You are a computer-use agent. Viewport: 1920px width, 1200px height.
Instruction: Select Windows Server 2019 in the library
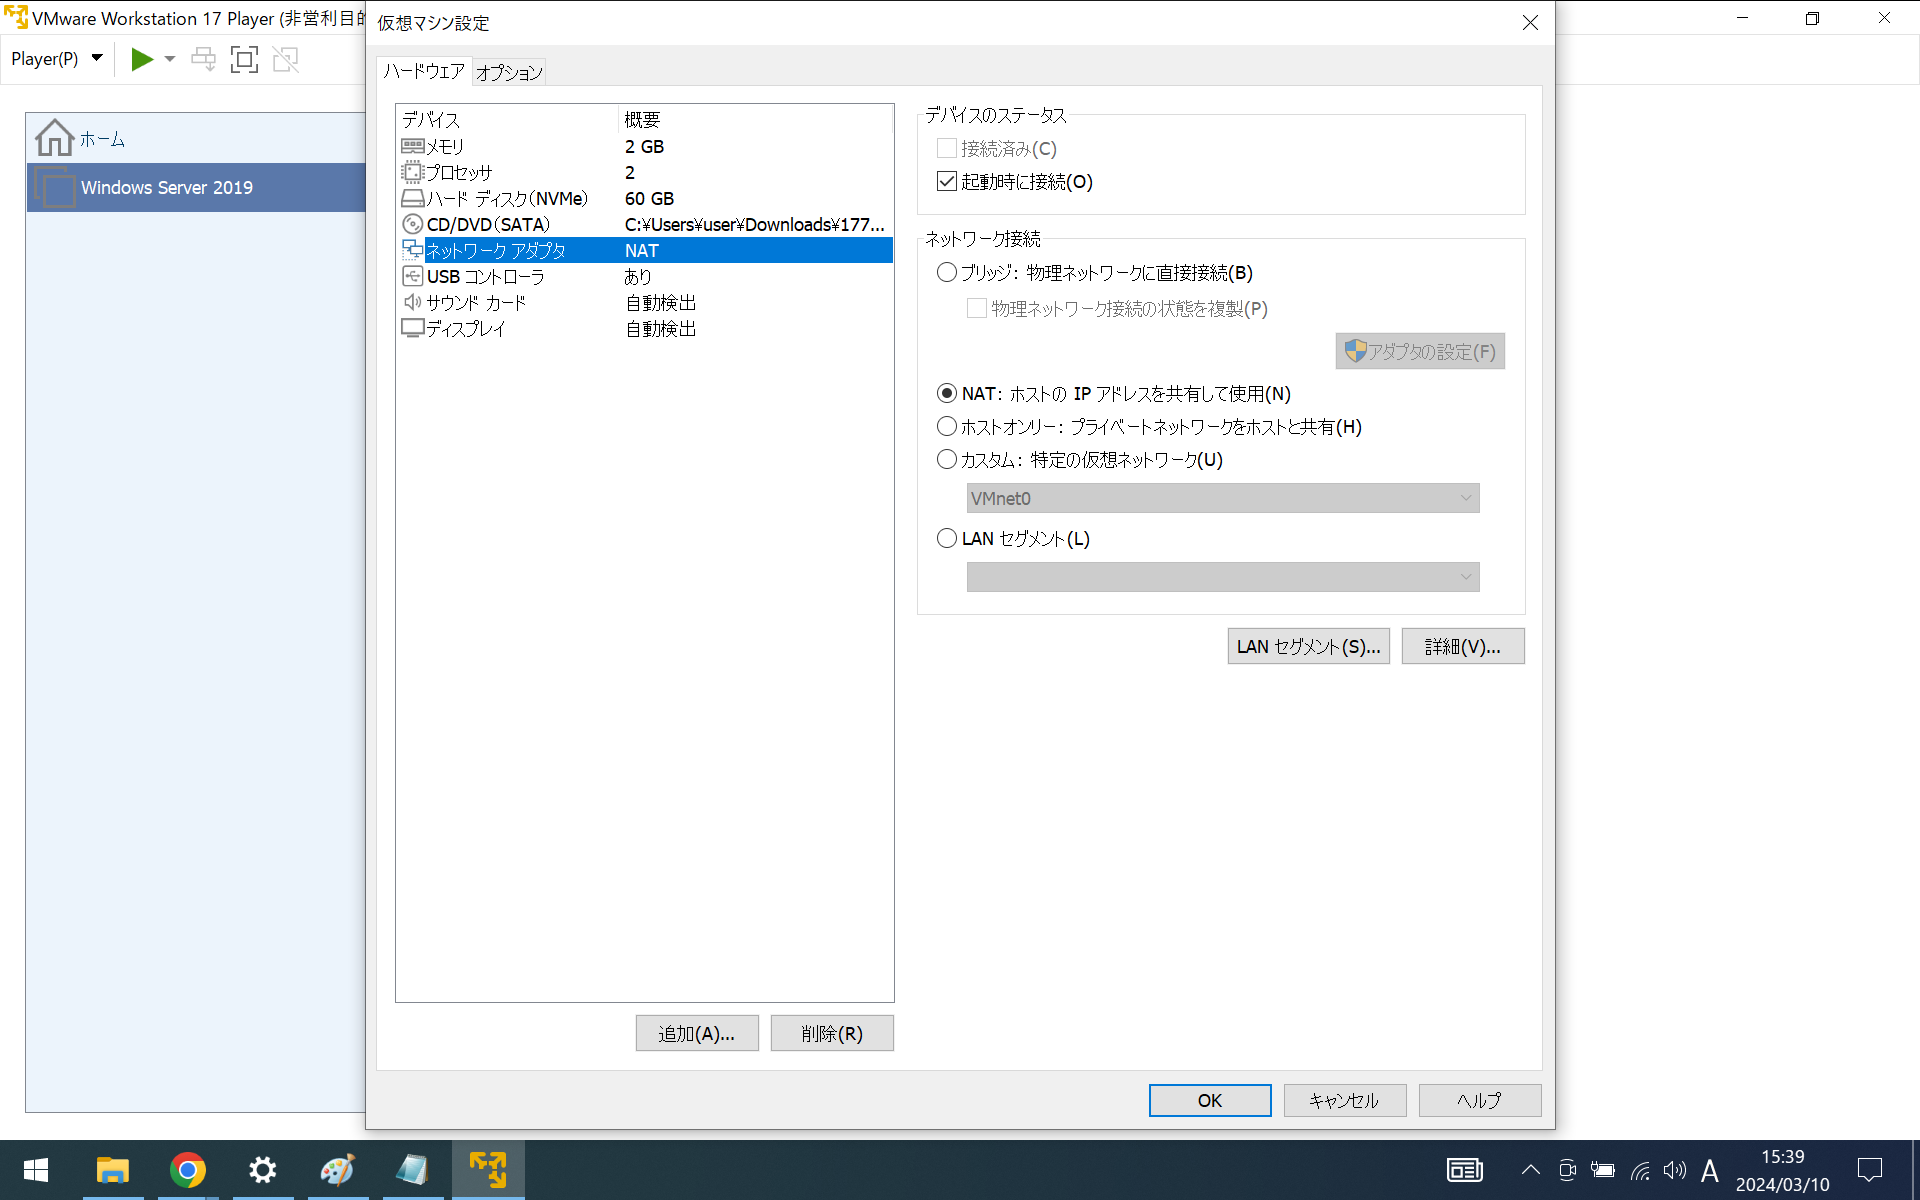coord(167,187)
